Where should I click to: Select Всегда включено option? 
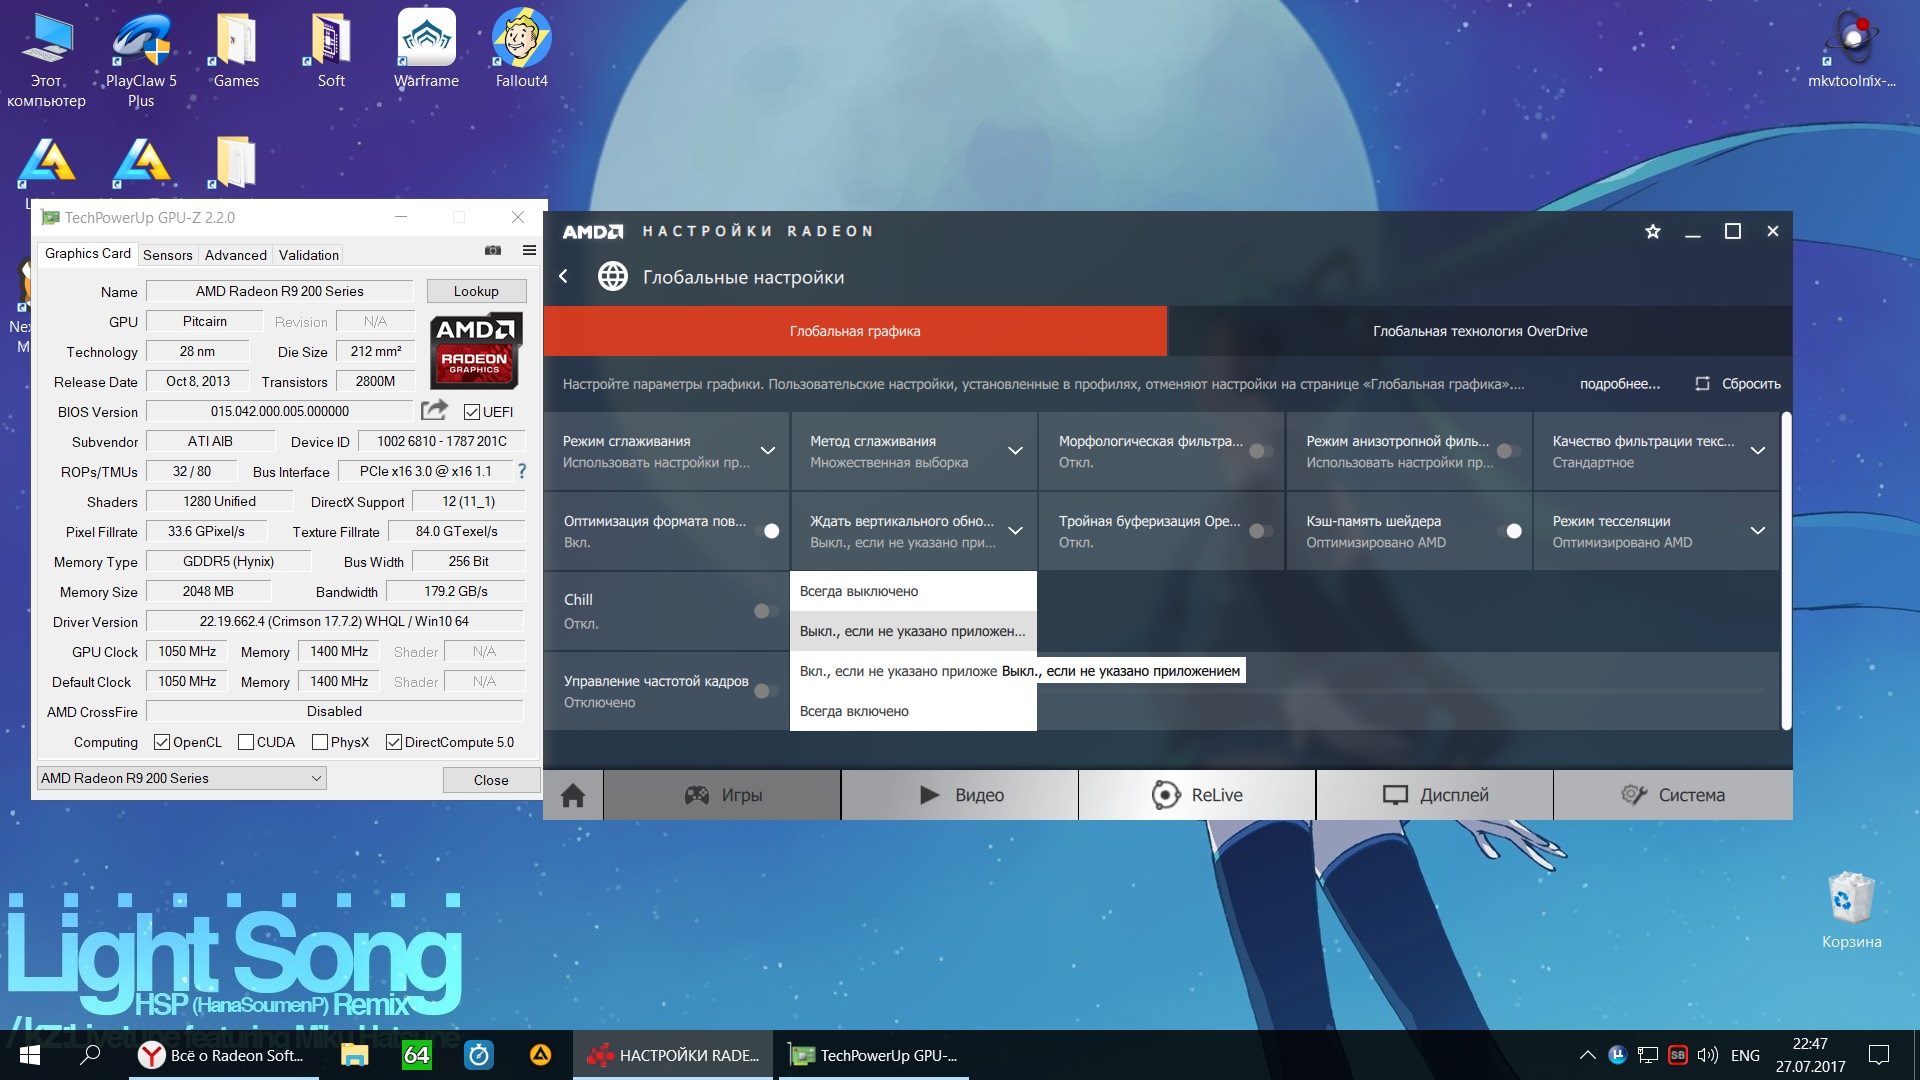coord(913,711)
